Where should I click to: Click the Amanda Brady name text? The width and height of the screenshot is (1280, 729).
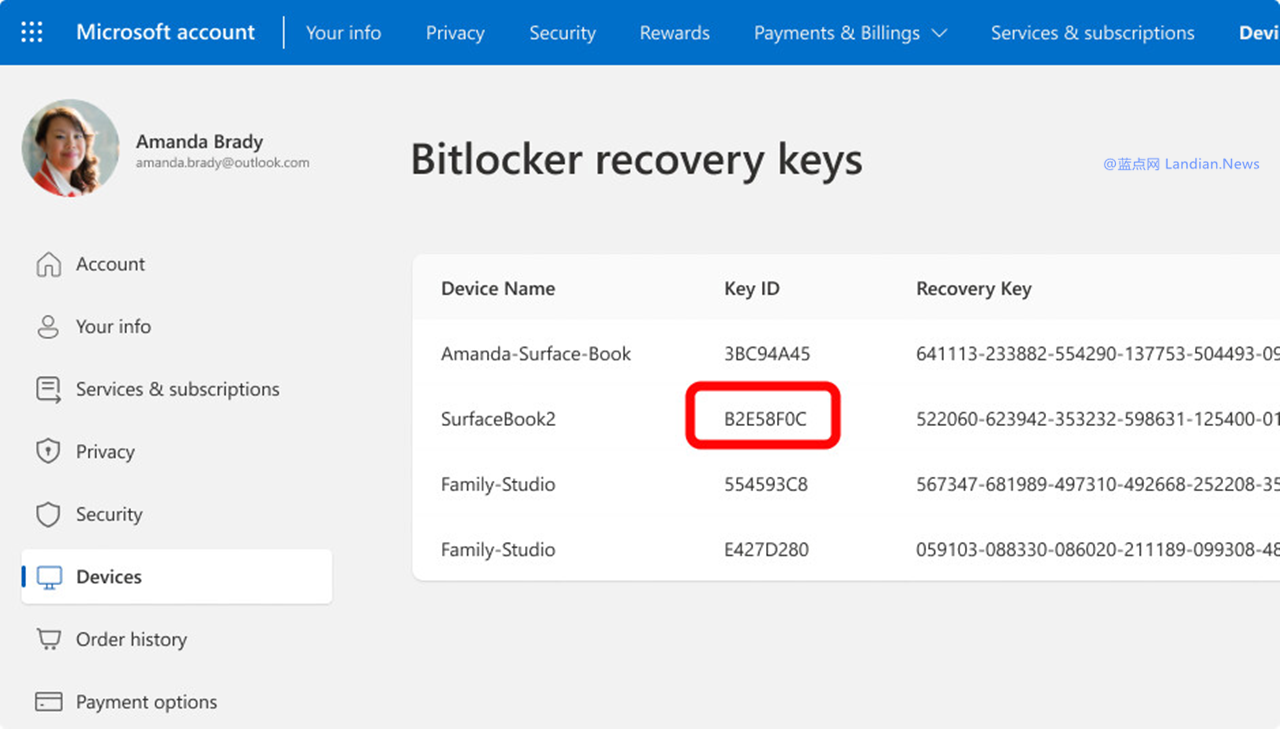pyautogui.click(x=199, y=141)
